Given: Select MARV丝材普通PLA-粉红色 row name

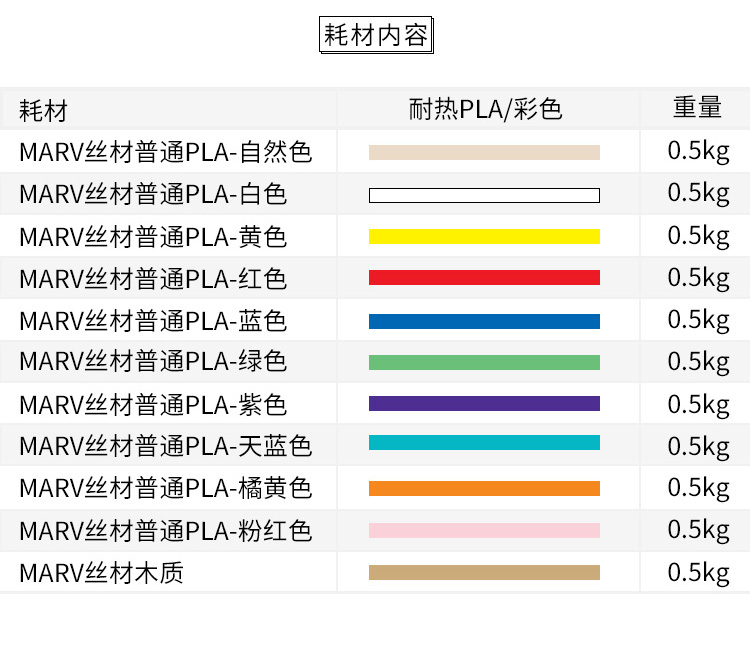Looking at the screenshot, I should pyautogui.click(x=165, y=531).
